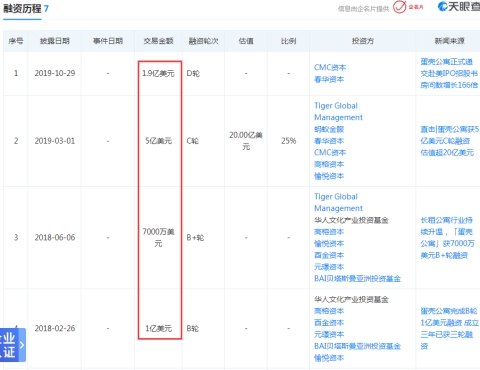Click the 天眼查 logo
480x370 pixels.
pos(459,6)
